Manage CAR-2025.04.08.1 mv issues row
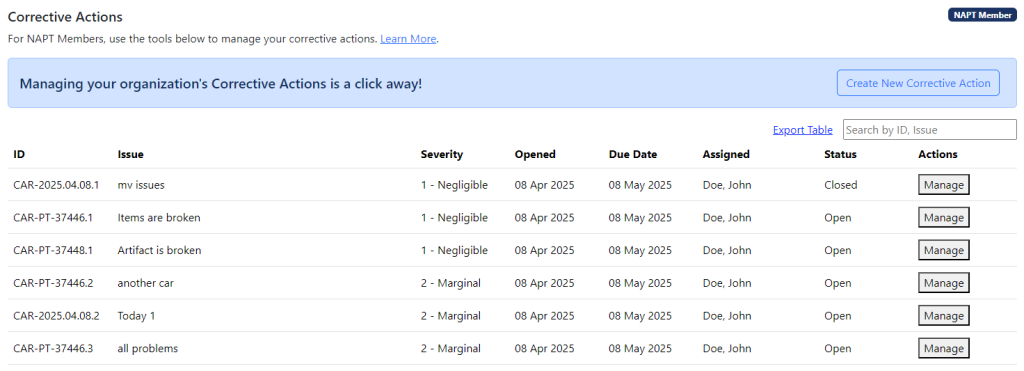Screen dimensions: 1024x371 point(944,185)
